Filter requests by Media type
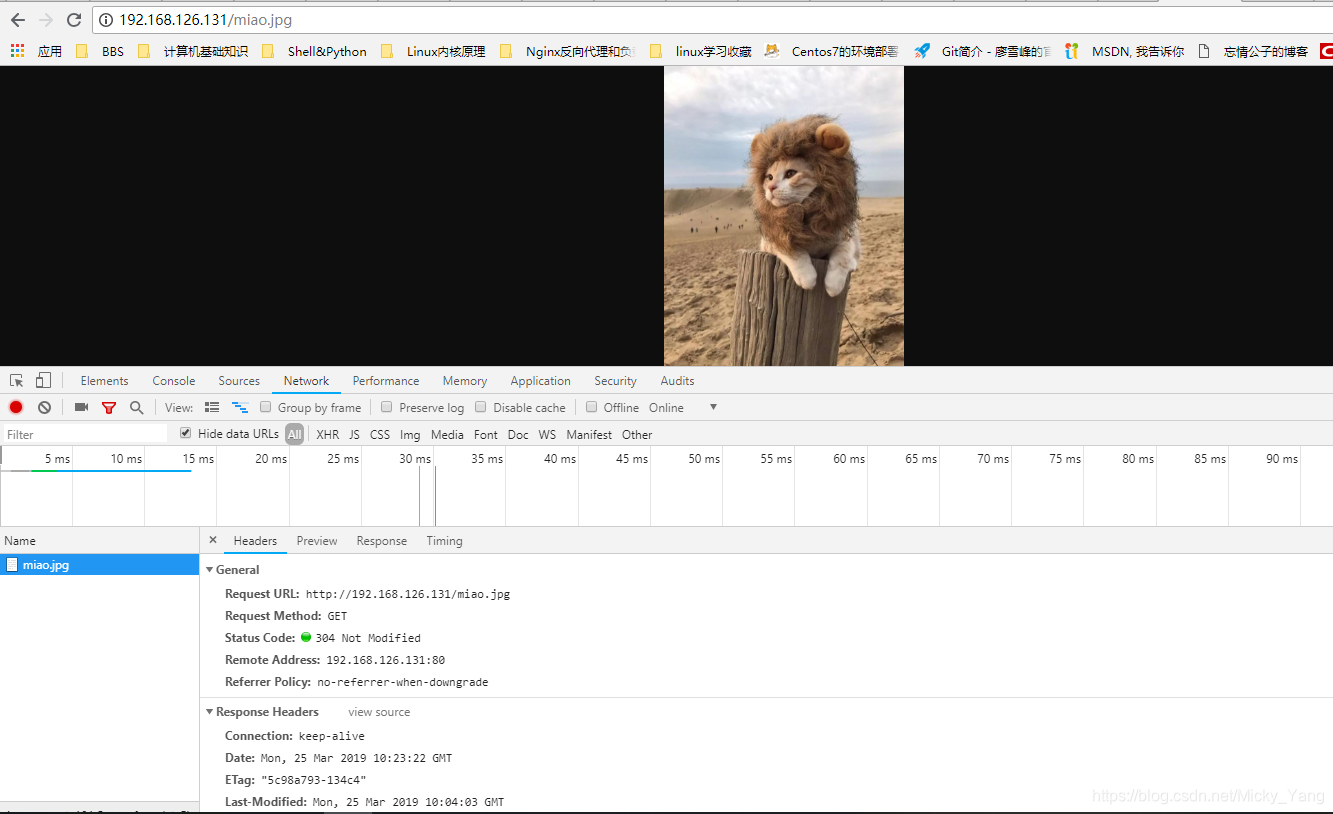Viewport: 1333px width, 814px height. 447,434
